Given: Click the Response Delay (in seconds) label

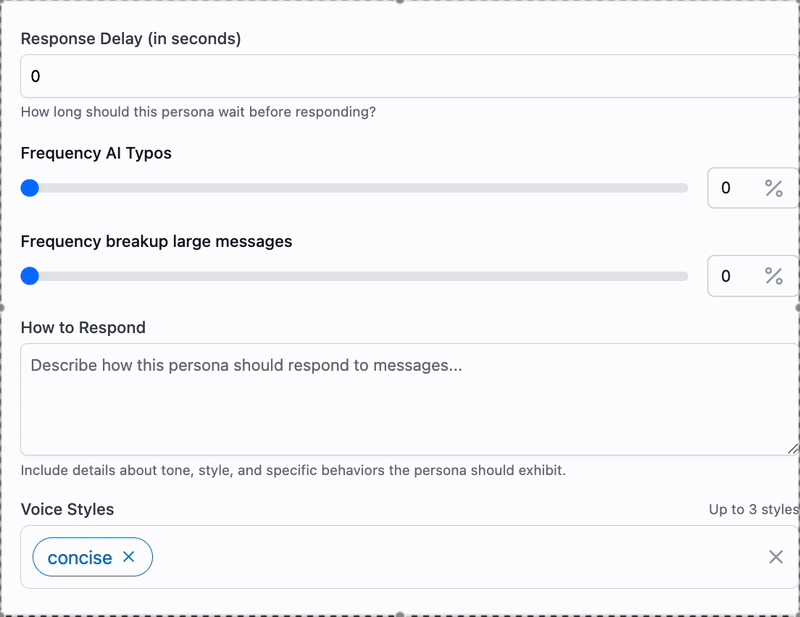Looking at the screenshot, I should tap(131, 39).
